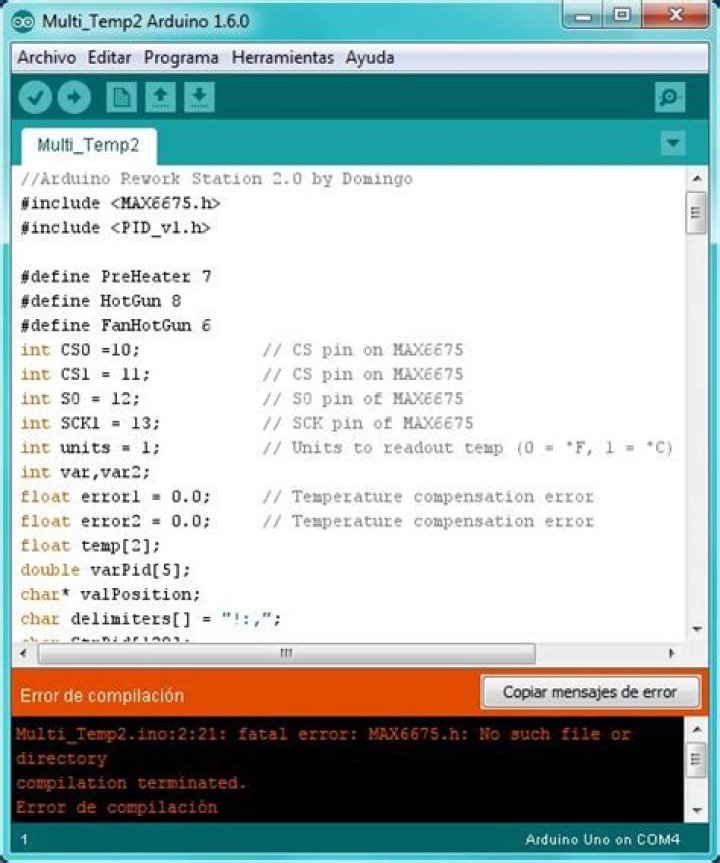Click the maximize window button
Screen dimensions: 720x863
pyautogui.click(x=622, y=14)
